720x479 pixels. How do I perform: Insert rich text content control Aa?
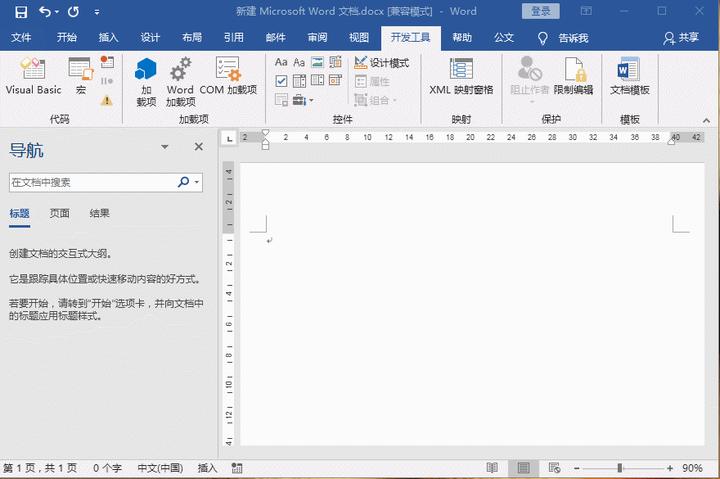point(281,62)
